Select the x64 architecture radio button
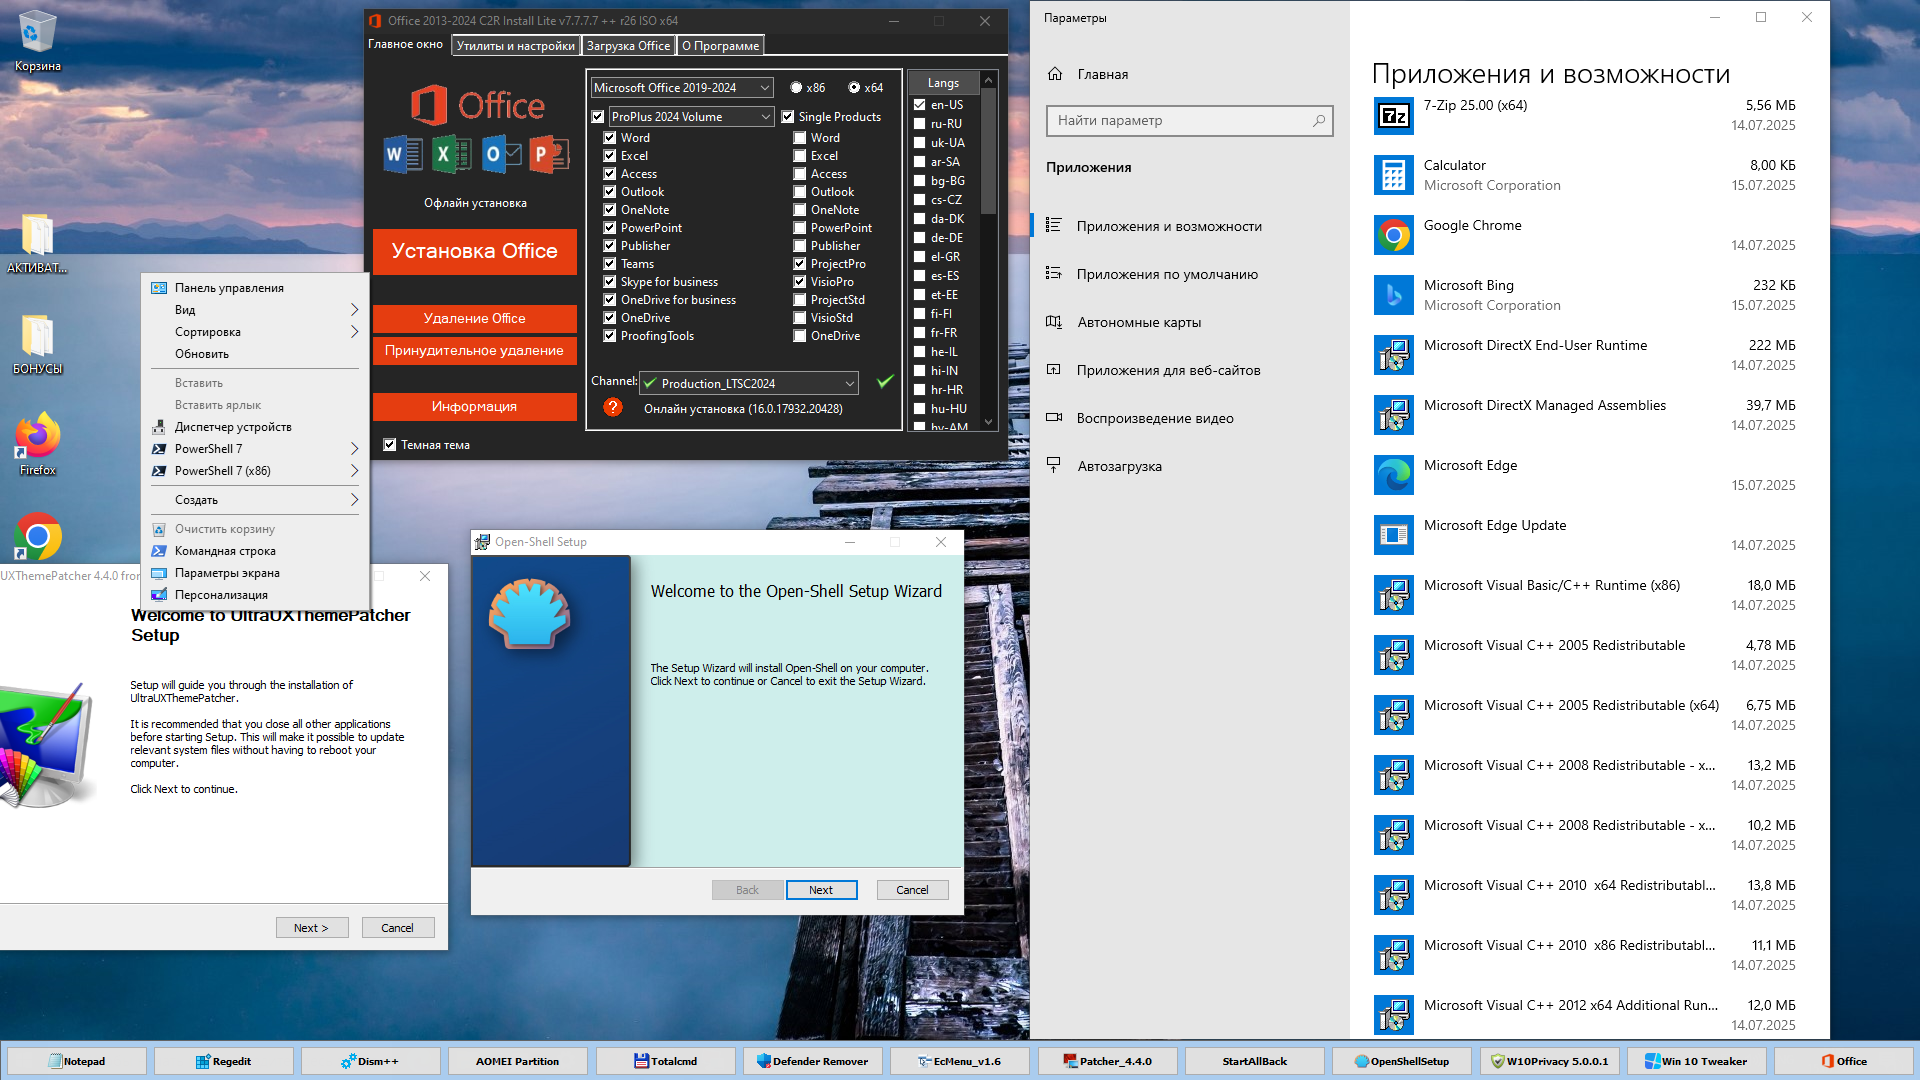Screen dimensions: 1920x1080 point(854,88)
